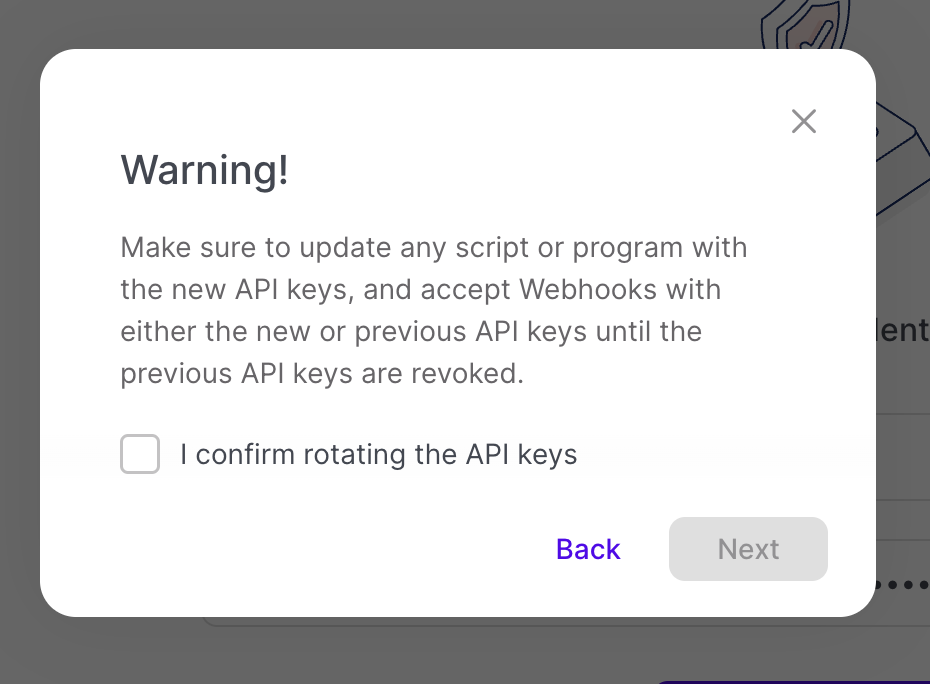Close the Warning dialog with the X icon
The height and width of the screenshot is (684, 930).
point(803,122)
